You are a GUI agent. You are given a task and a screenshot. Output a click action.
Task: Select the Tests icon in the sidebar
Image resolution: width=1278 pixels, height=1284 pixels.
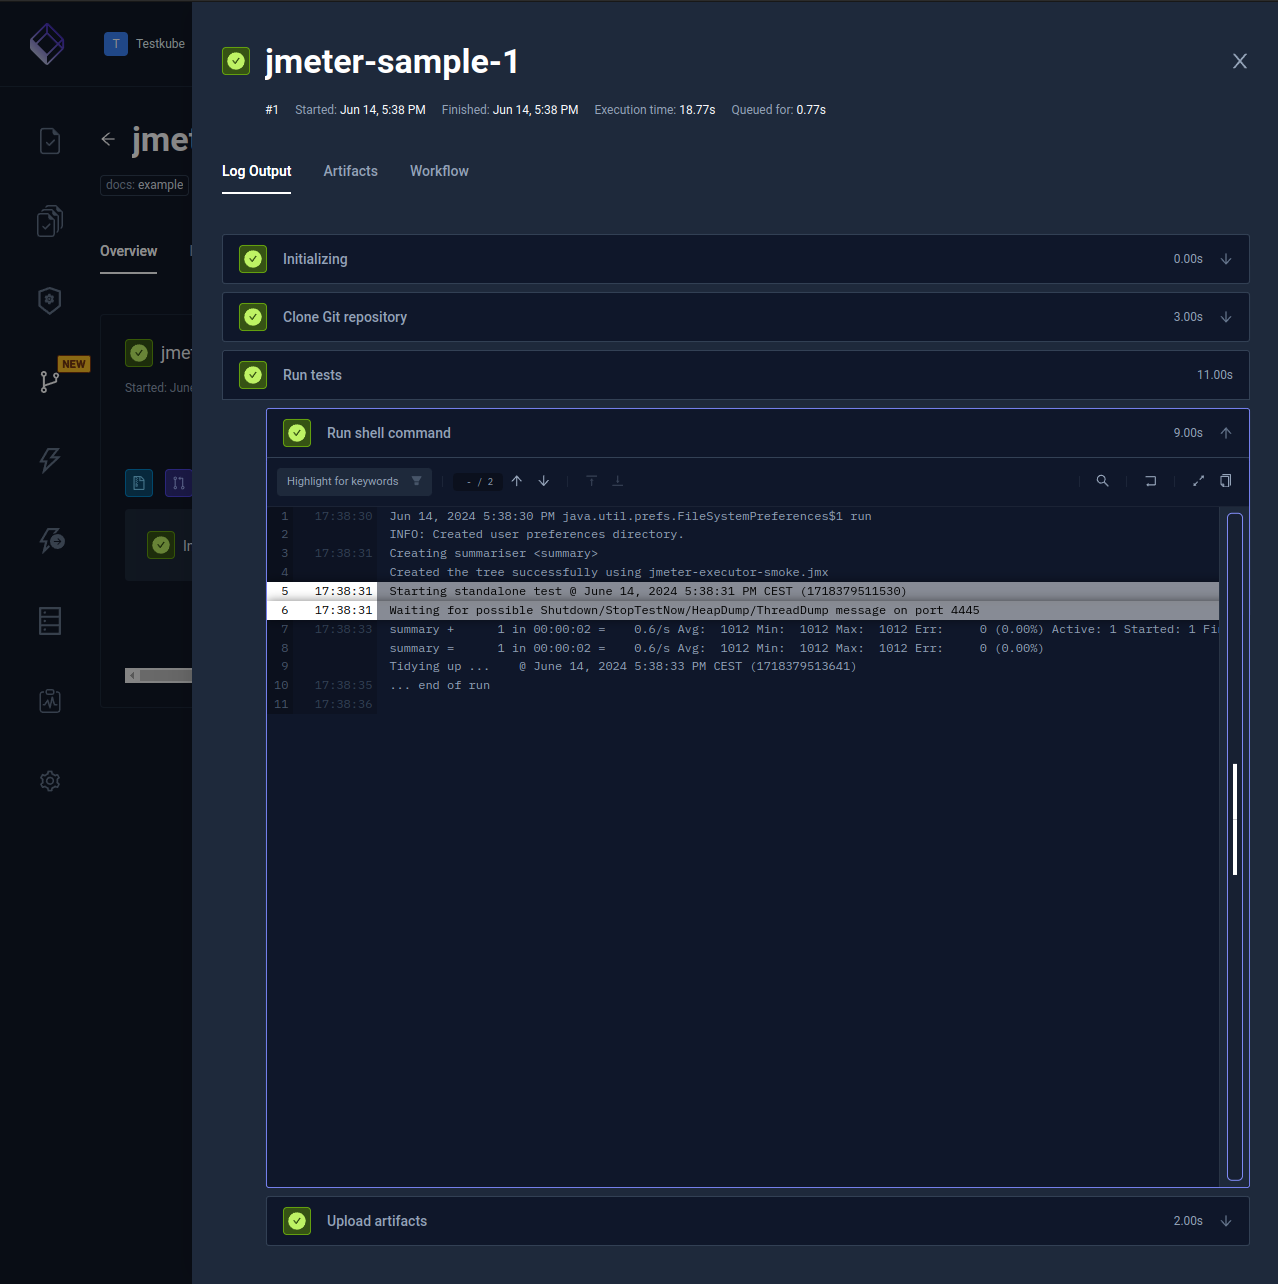pos(50,141)
